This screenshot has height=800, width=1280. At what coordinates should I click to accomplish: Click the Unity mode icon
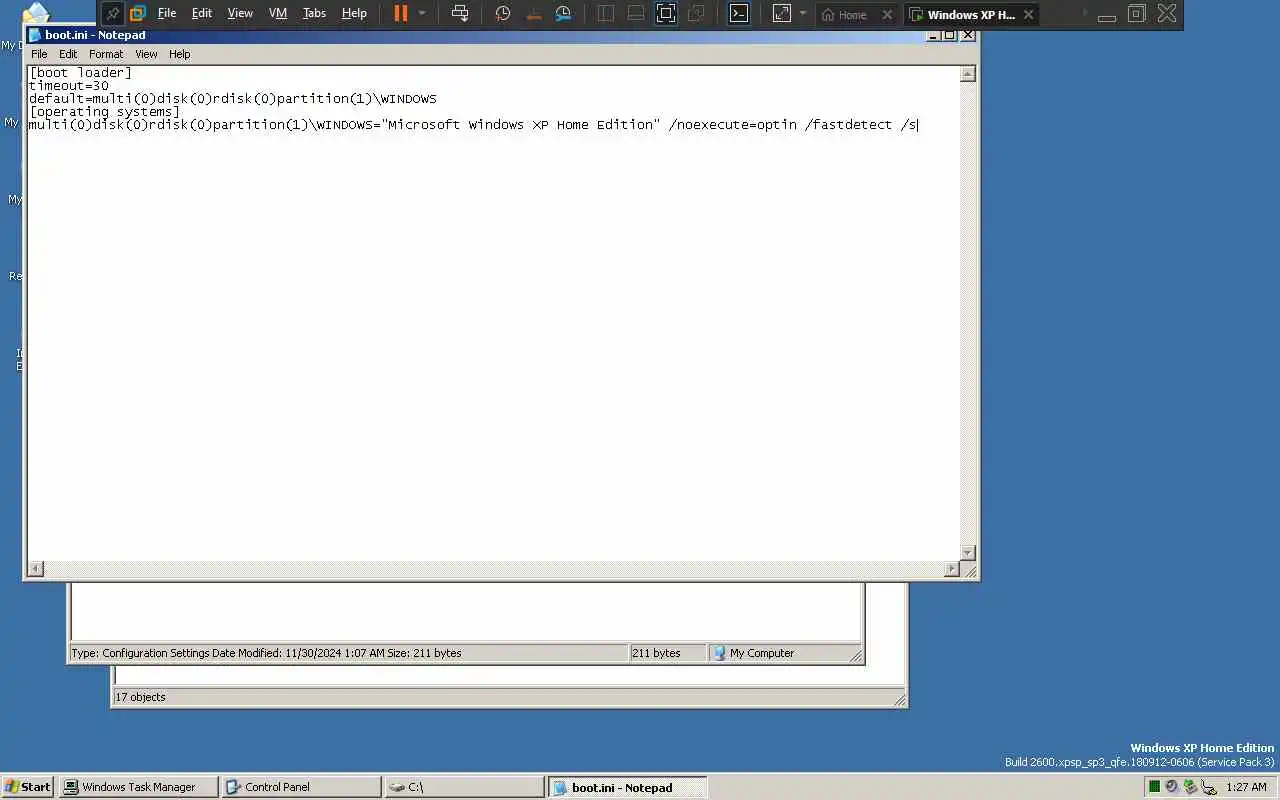point(697,14)
